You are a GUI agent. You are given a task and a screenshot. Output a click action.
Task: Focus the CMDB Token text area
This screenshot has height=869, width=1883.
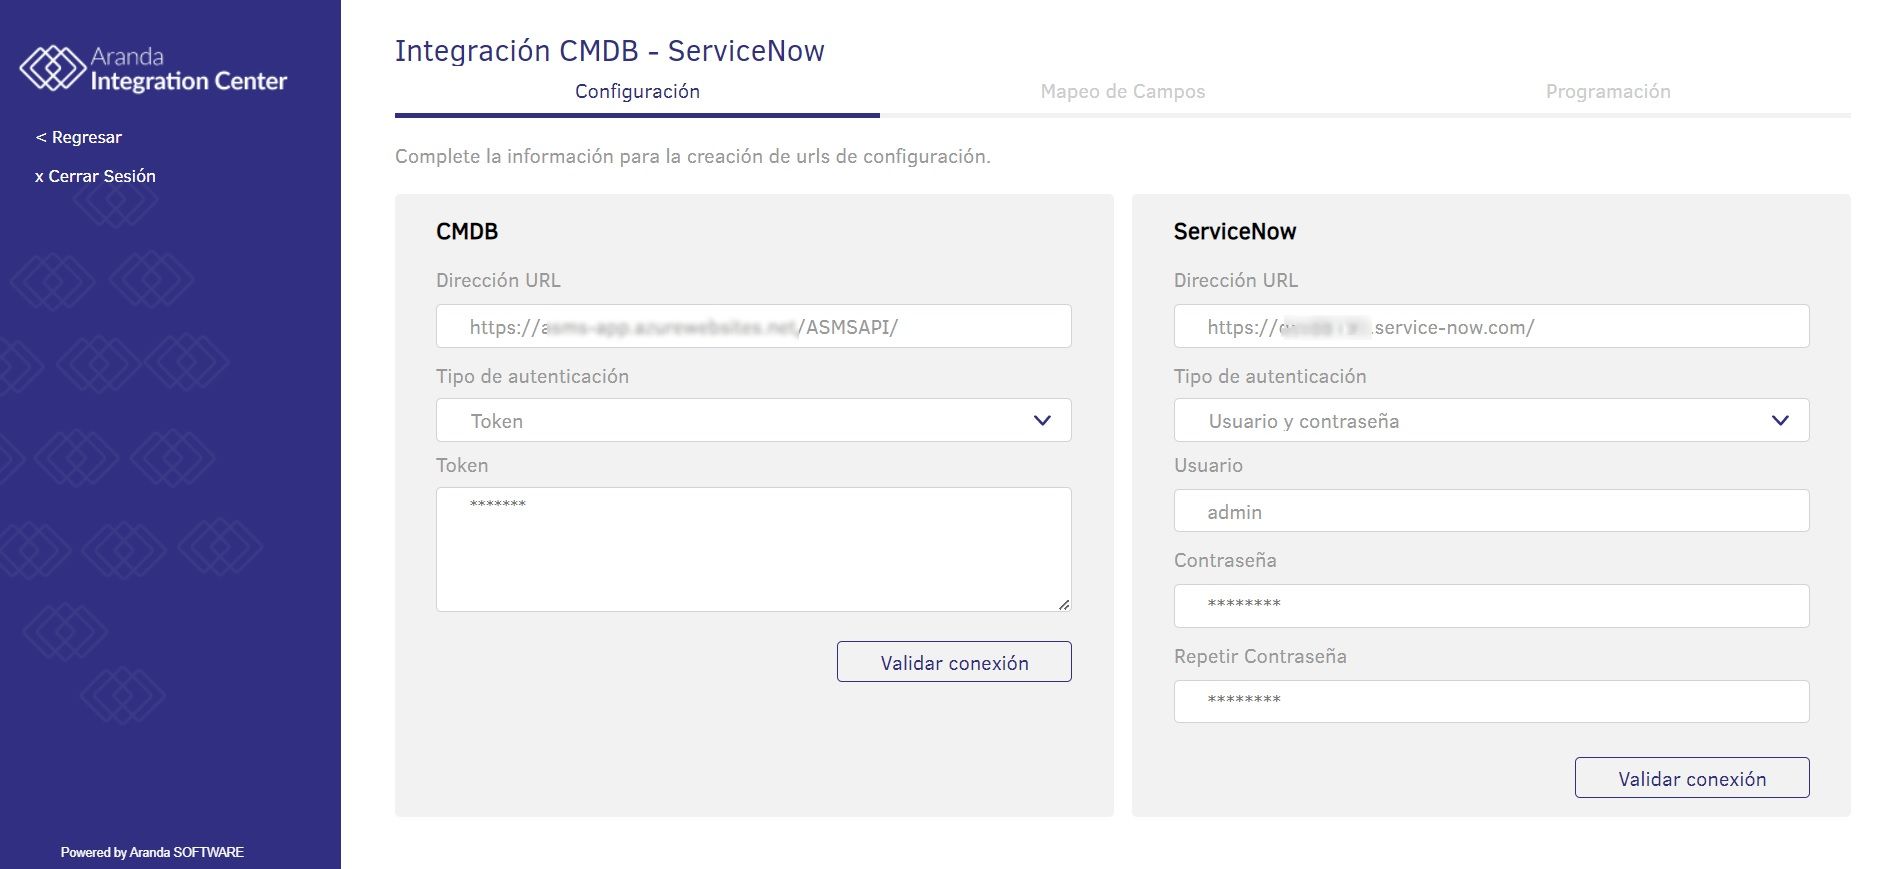tap(753, 549)
